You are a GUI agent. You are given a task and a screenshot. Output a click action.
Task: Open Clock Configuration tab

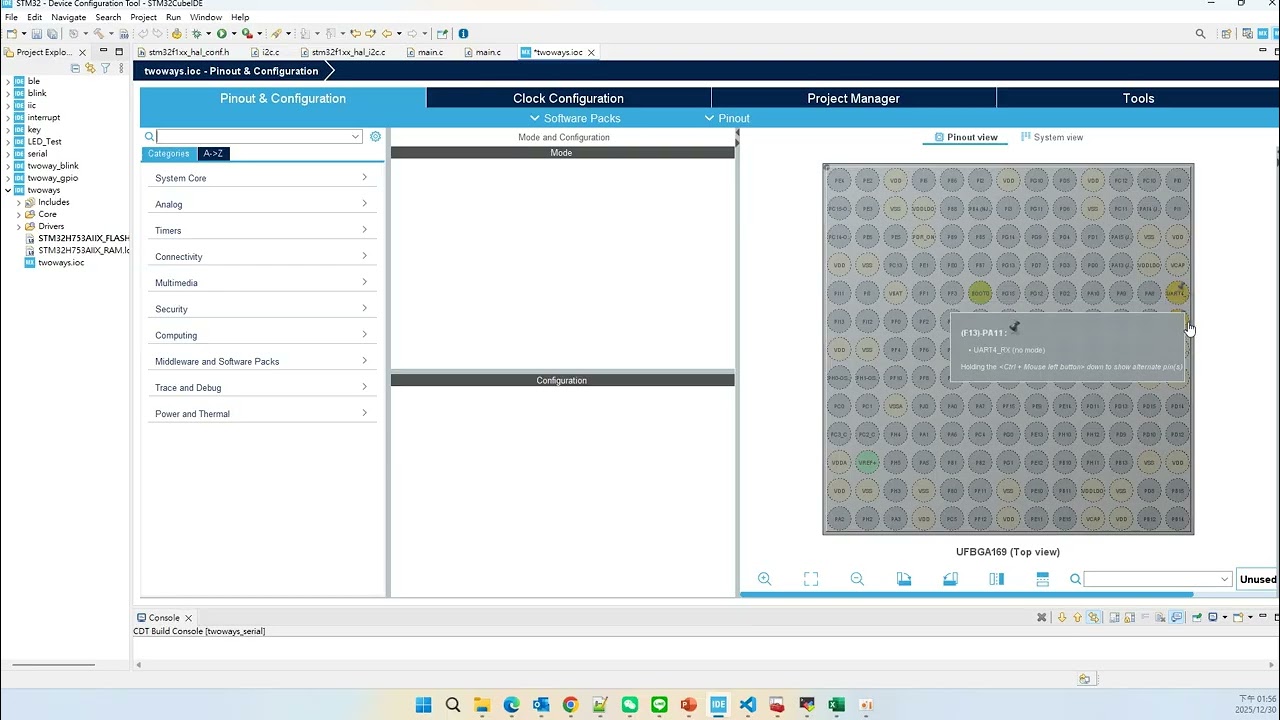click(568, 98)
